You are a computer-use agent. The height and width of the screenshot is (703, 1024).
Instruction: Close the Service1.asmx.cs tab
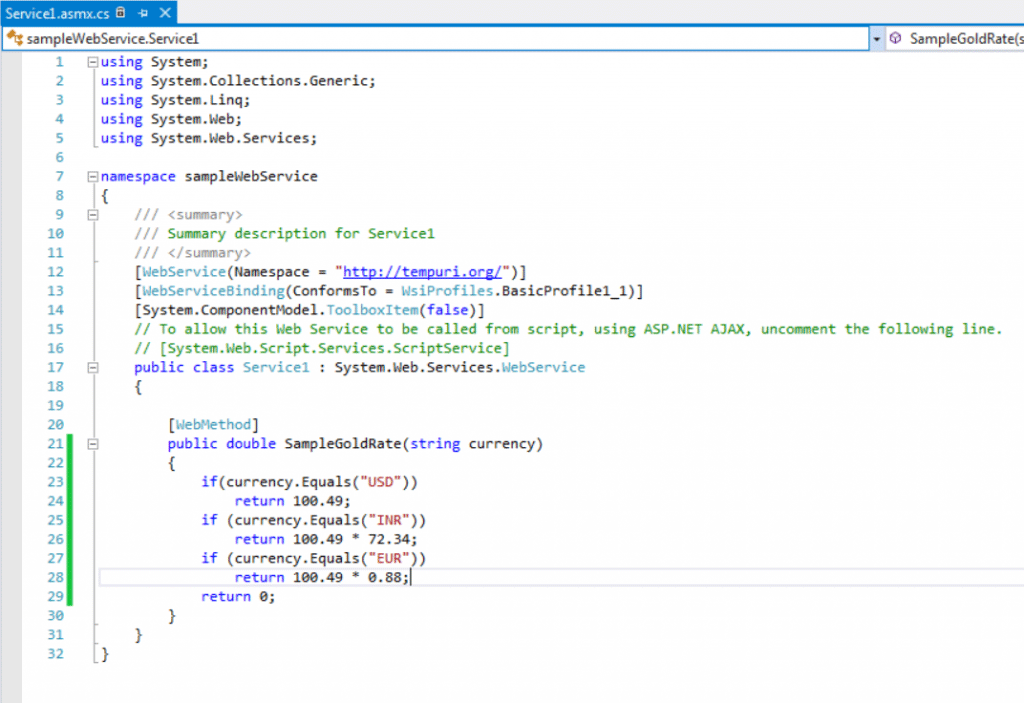tap(166, 13)
